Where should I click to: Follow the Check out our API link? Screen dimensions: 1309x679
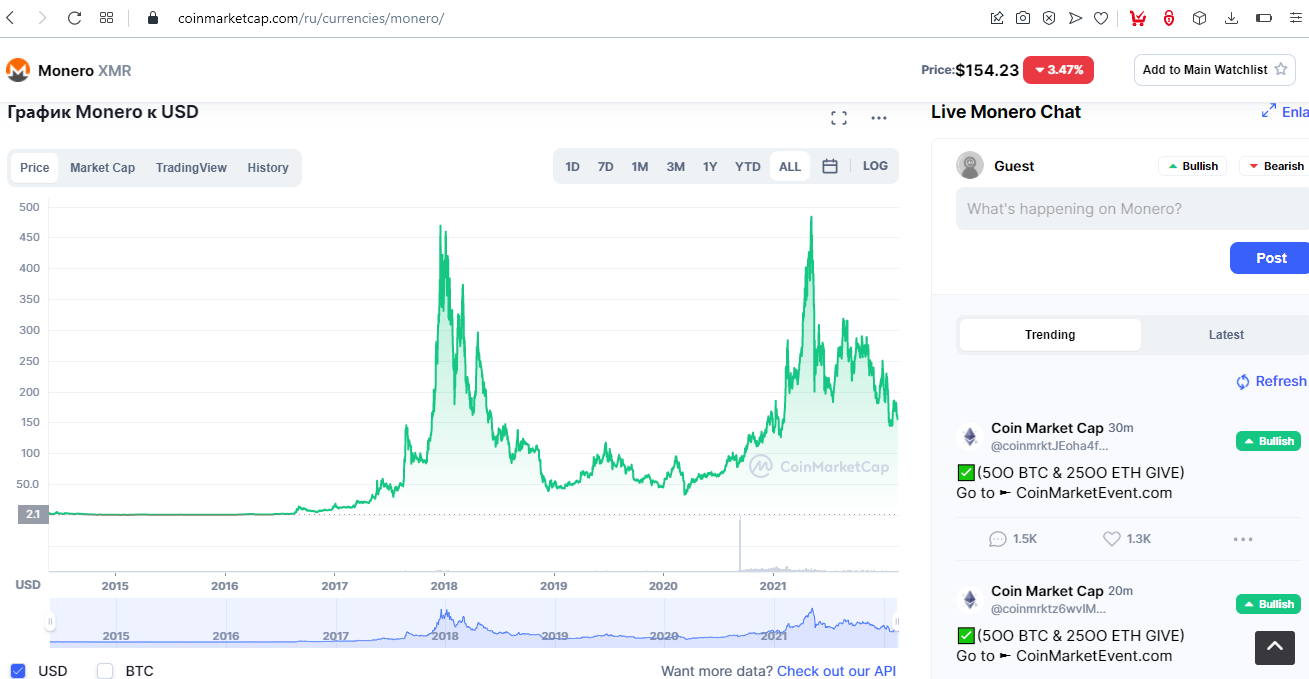click(x=836, y=671)
